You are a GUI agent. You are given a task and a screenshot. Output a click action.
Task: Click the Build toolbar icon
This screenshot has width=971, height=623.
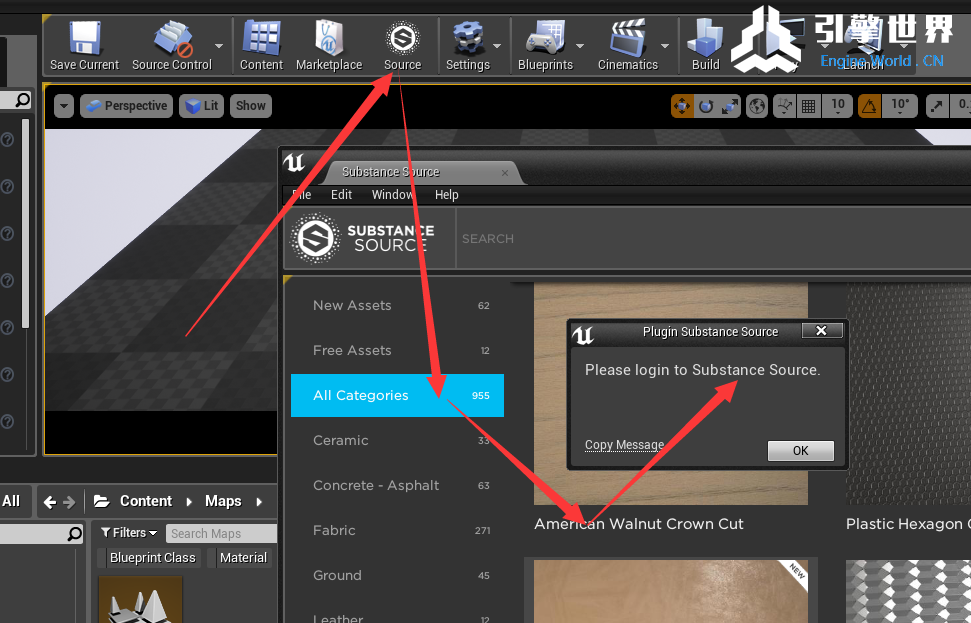pyautogui.click(x=705, y=38)
